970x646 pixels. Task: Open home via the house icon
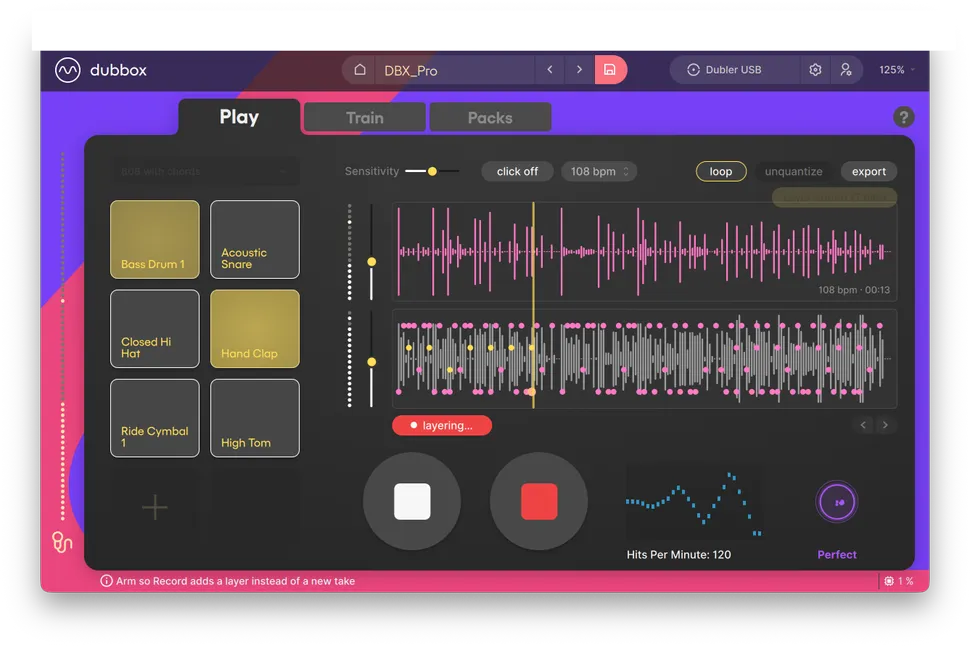[359, 70]
